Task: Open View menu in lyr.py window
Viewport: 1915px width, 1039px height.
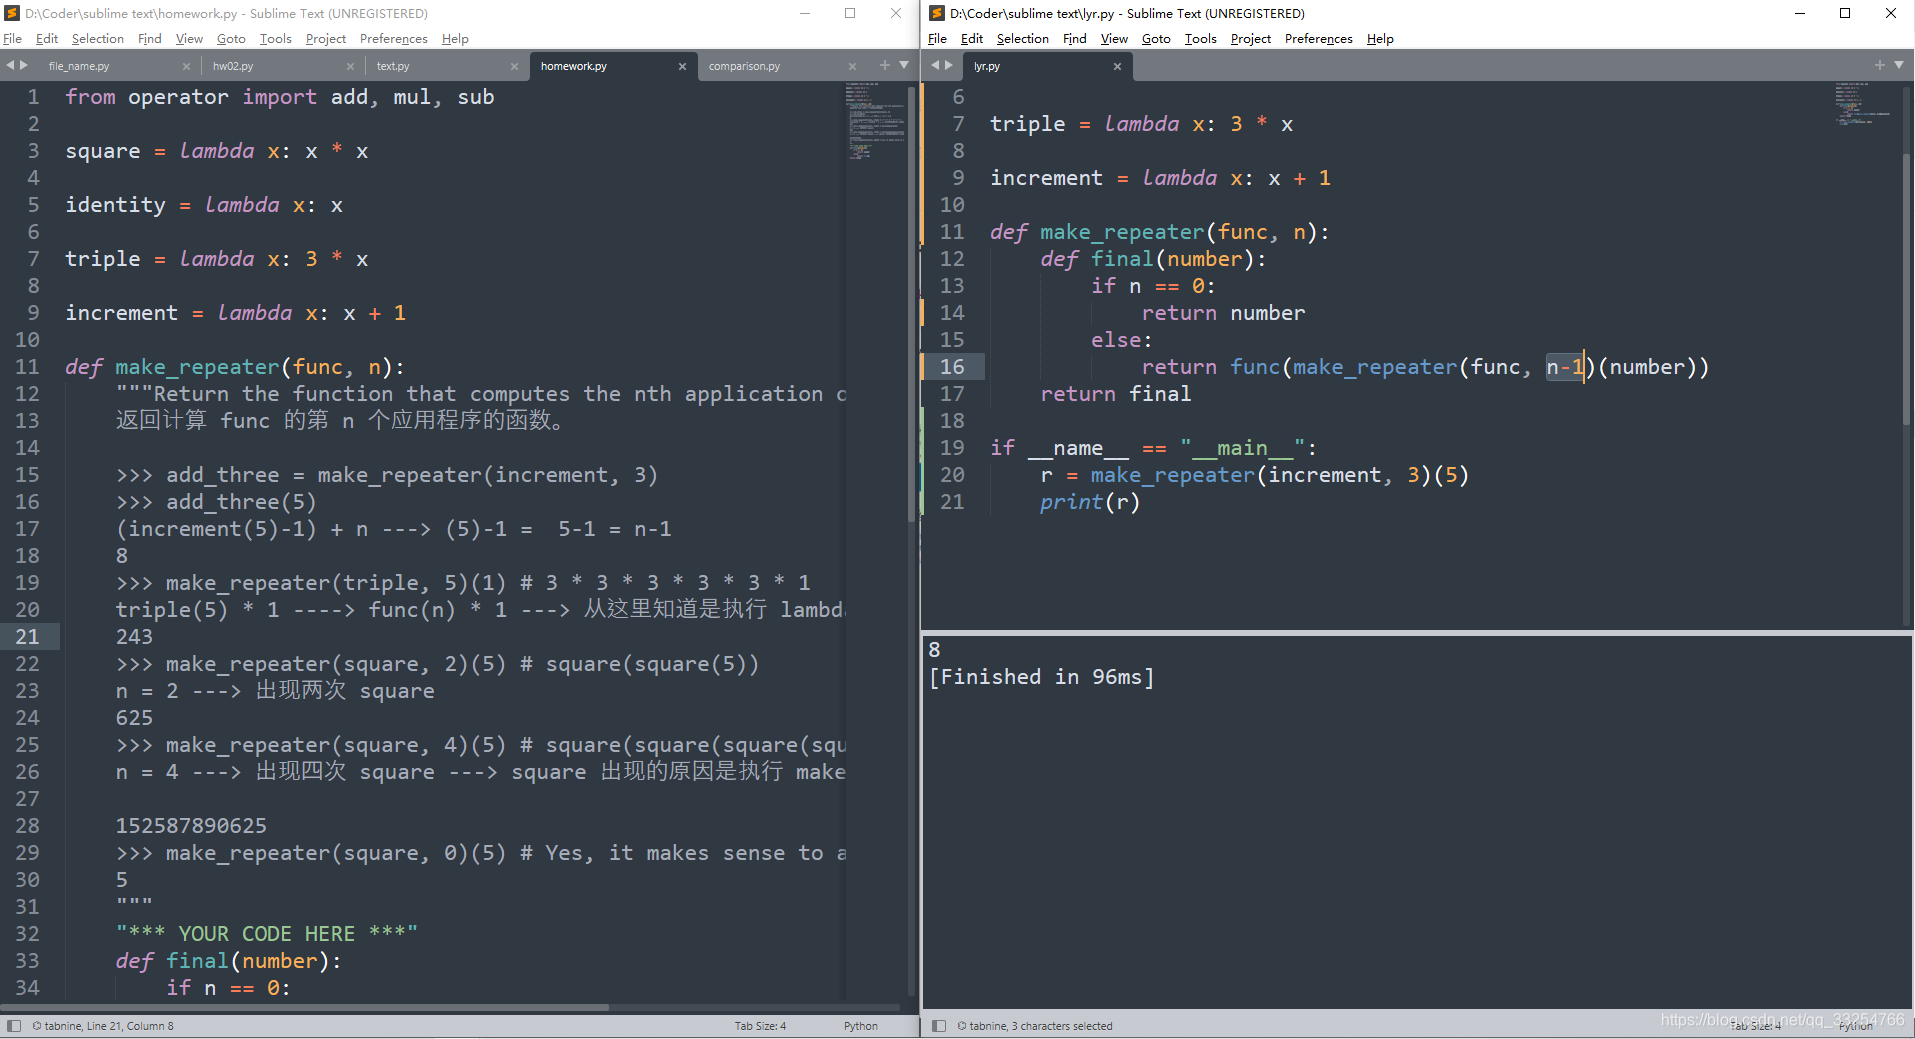Action: click(1114, 39)
